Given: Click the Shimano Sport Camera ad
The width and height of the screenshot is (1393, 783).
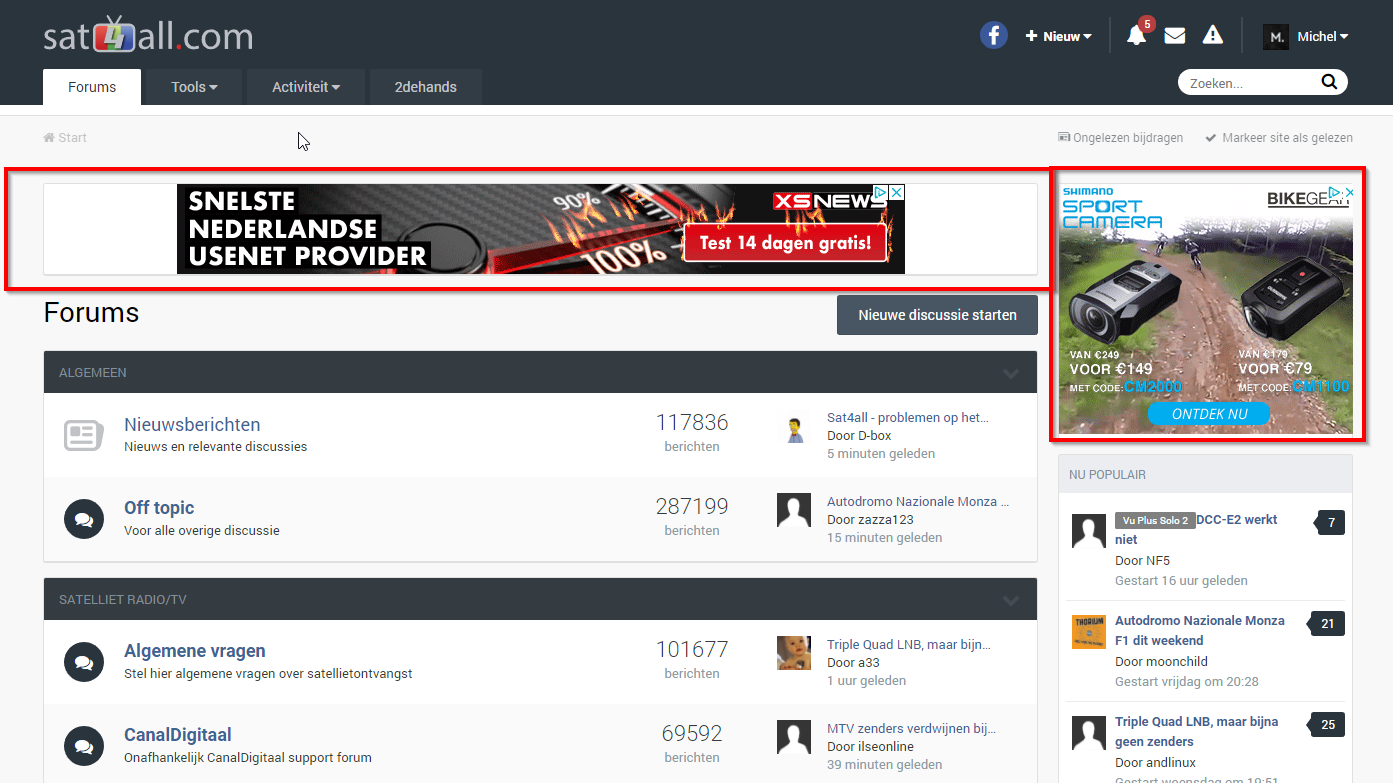Looking at the screenshot, I should click(x=1206, y=310).
